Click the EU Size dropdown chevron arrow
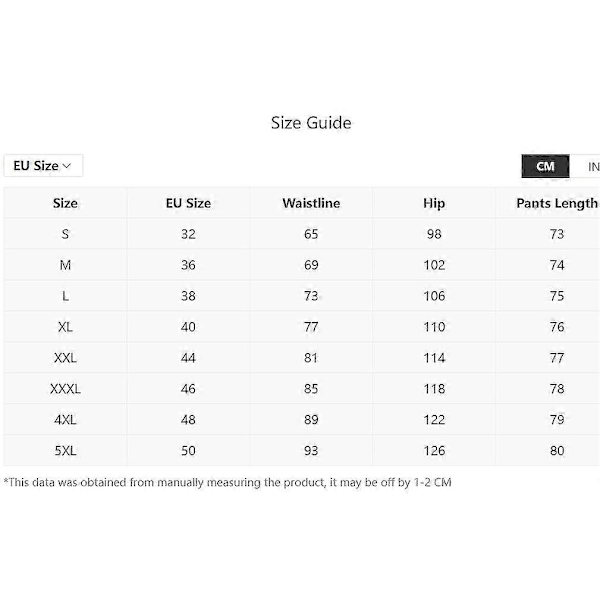600x600 pixels. click(x=67, y=166)
